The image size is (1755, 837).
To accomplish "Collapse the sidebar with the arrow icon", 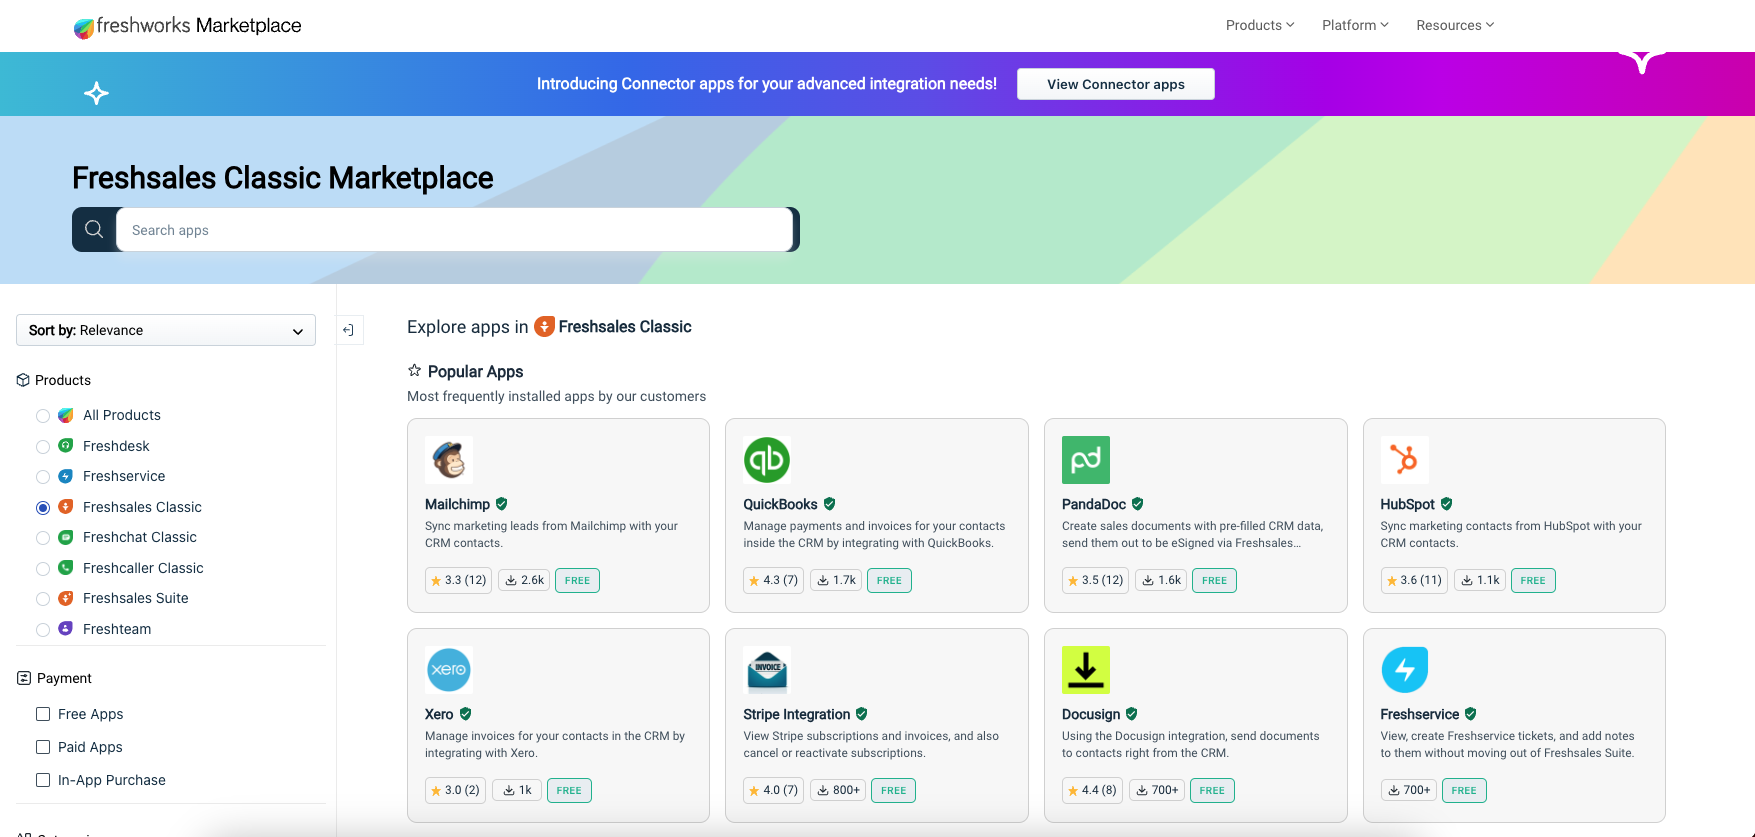I will tap(348, 330).
